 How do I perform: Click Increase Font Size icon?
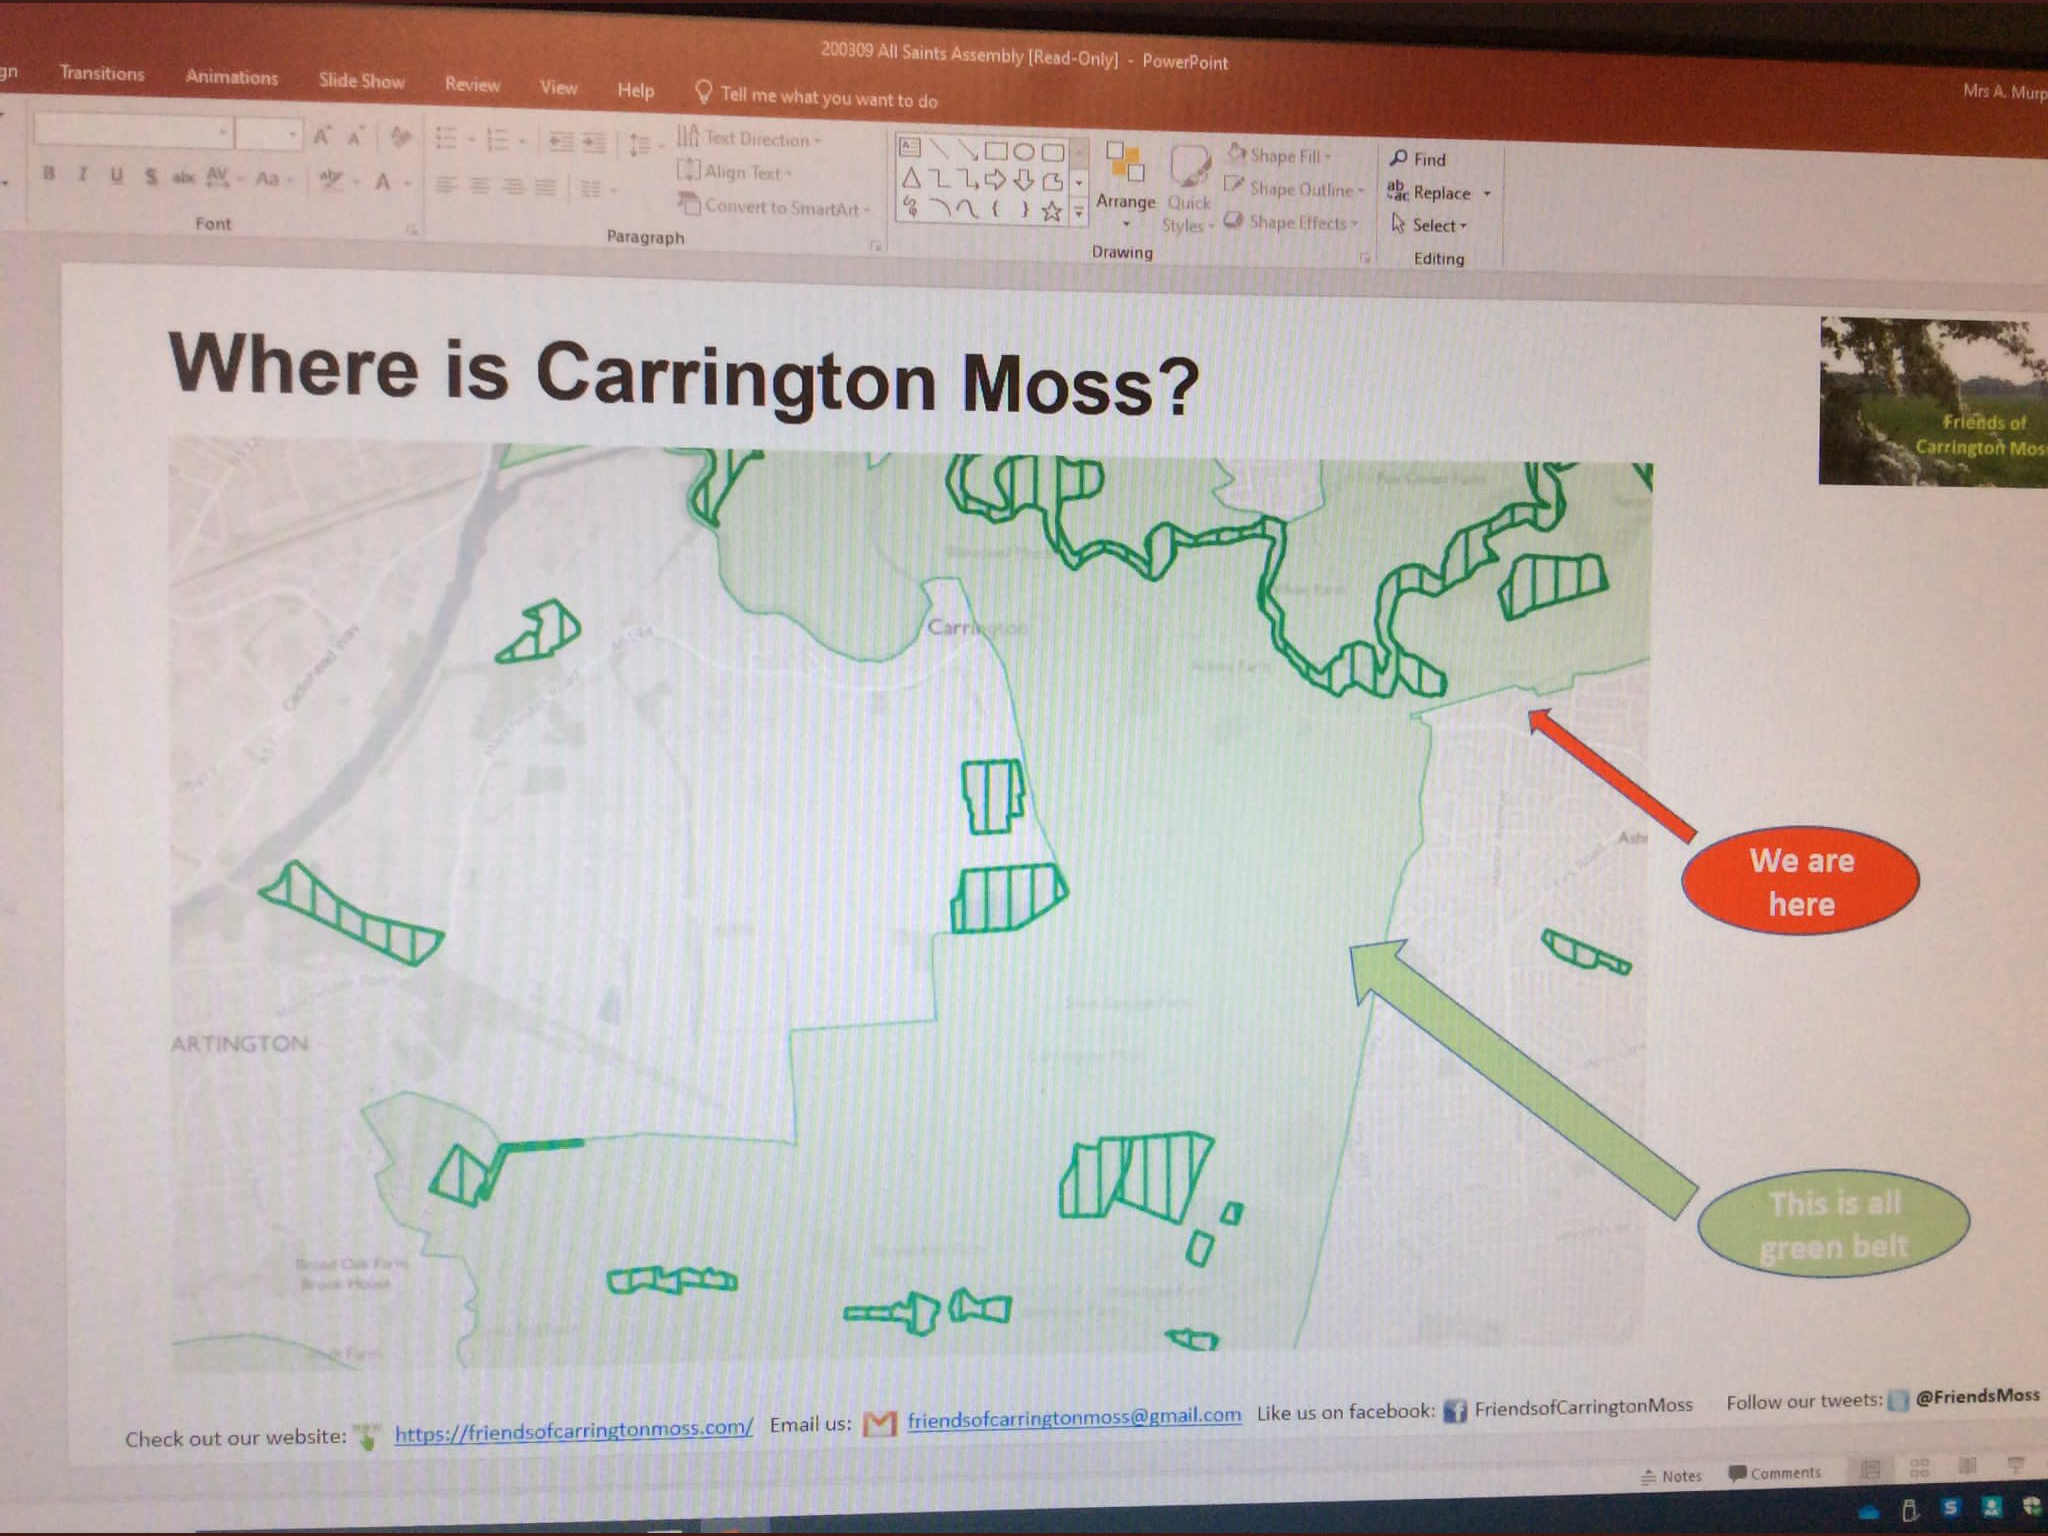(322, 135)
